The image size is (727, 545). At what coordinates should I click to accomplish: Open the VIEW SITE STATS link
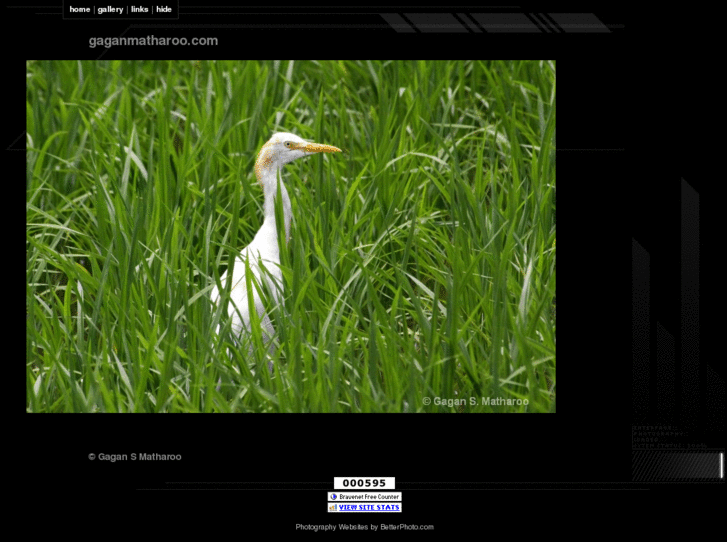(369, 507)
